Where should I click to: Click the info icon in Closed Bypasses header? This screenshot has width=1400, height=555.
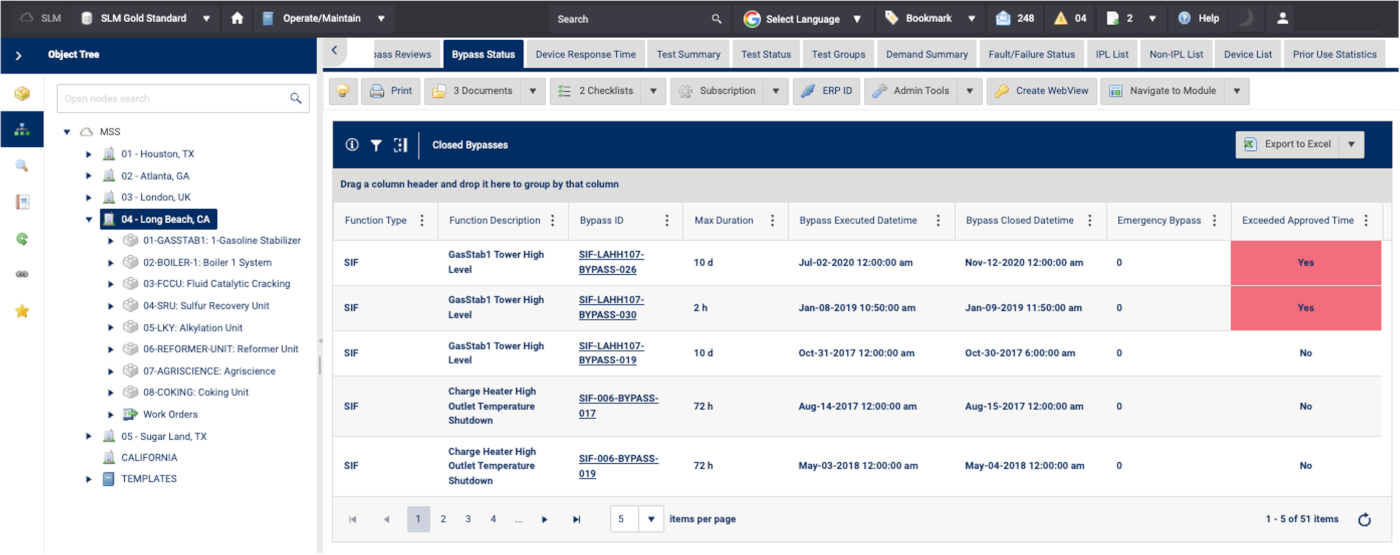click(352, 145)
